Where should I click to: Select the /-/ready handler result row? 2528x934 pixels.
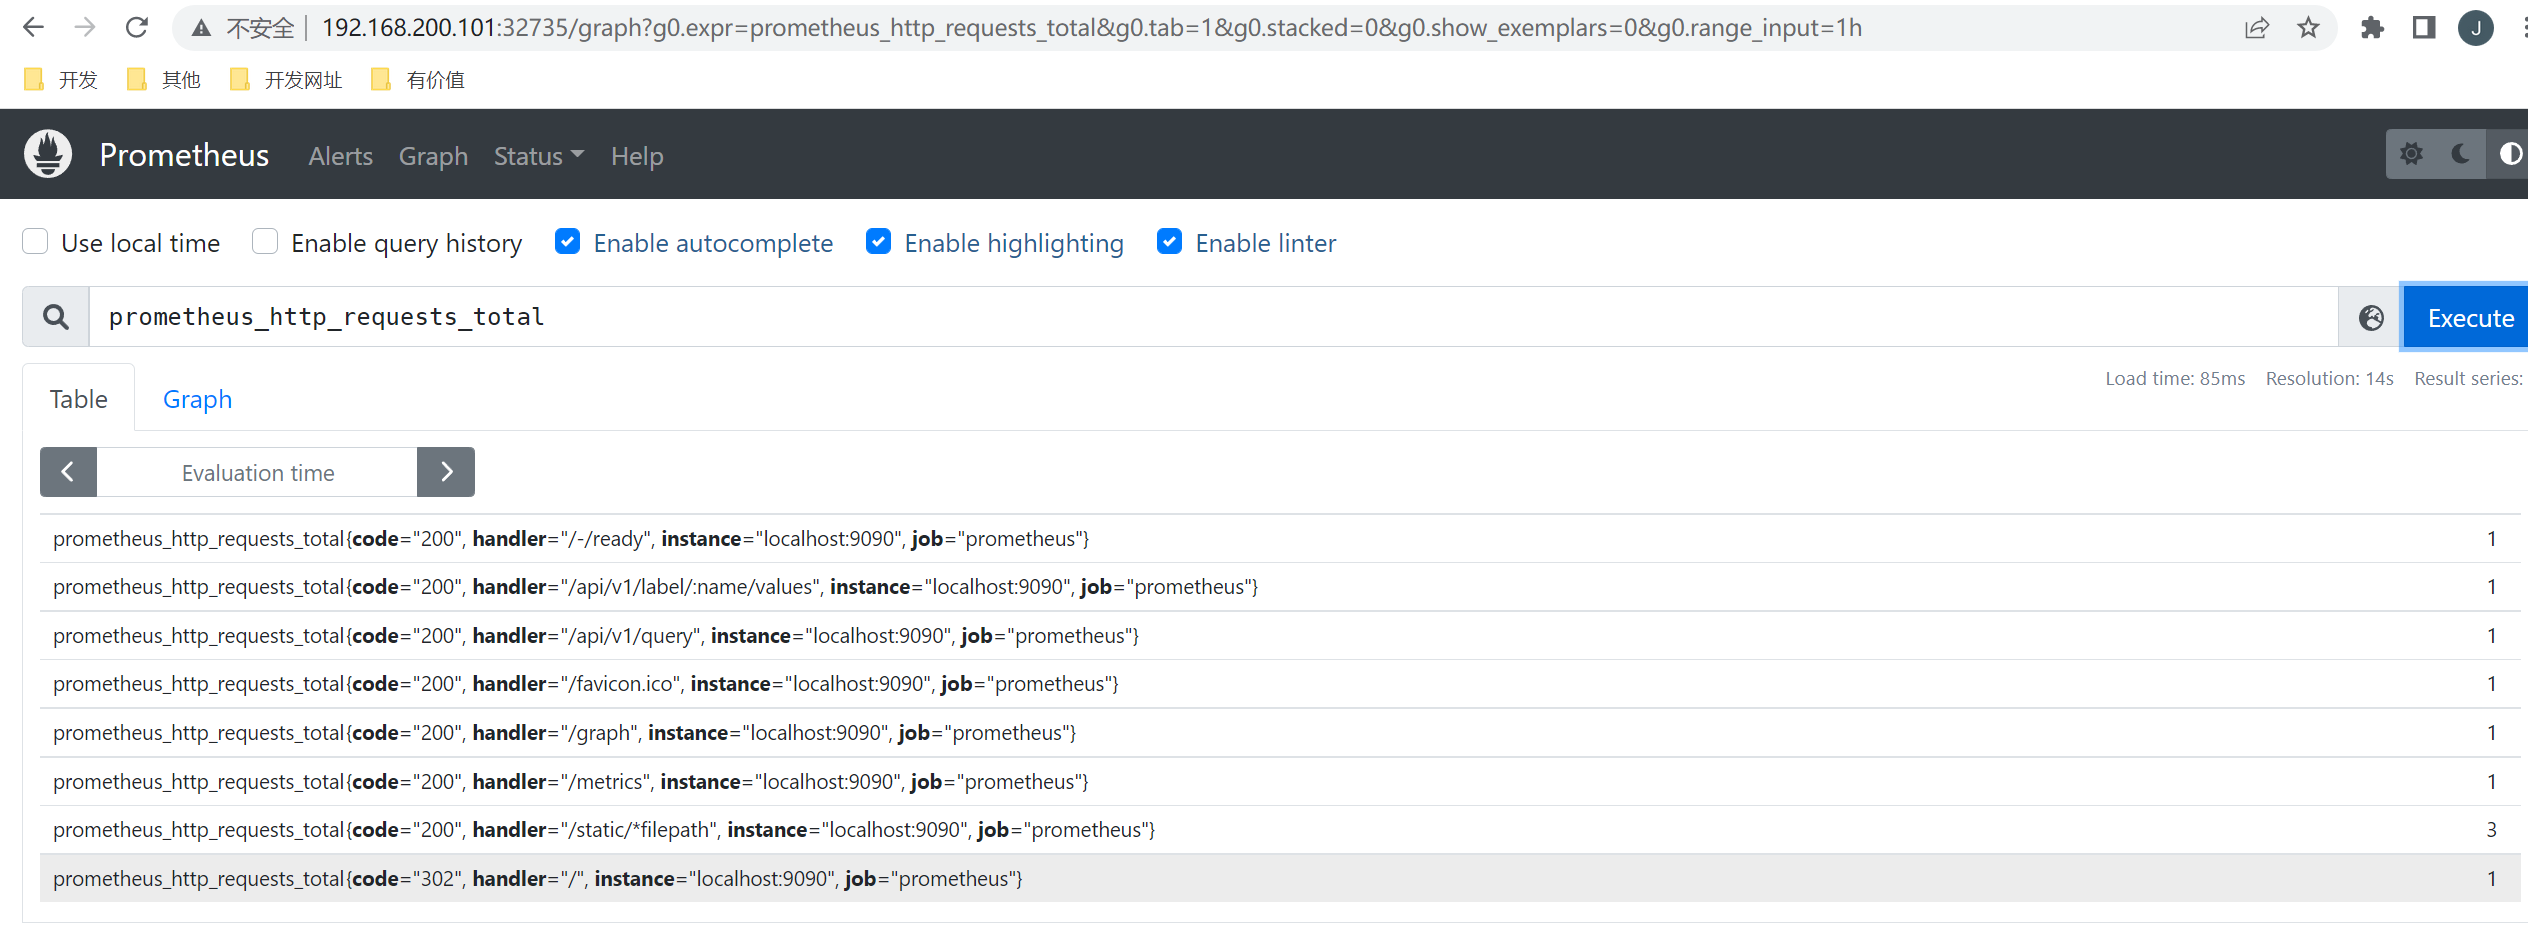coord(1280,539)
